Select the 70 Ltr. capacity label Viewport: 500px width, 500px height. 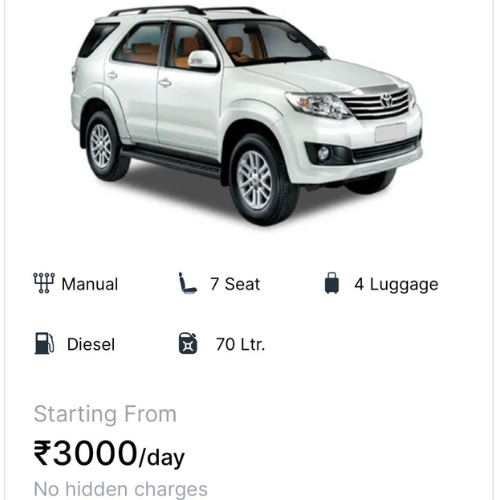[x=240, y=344]
